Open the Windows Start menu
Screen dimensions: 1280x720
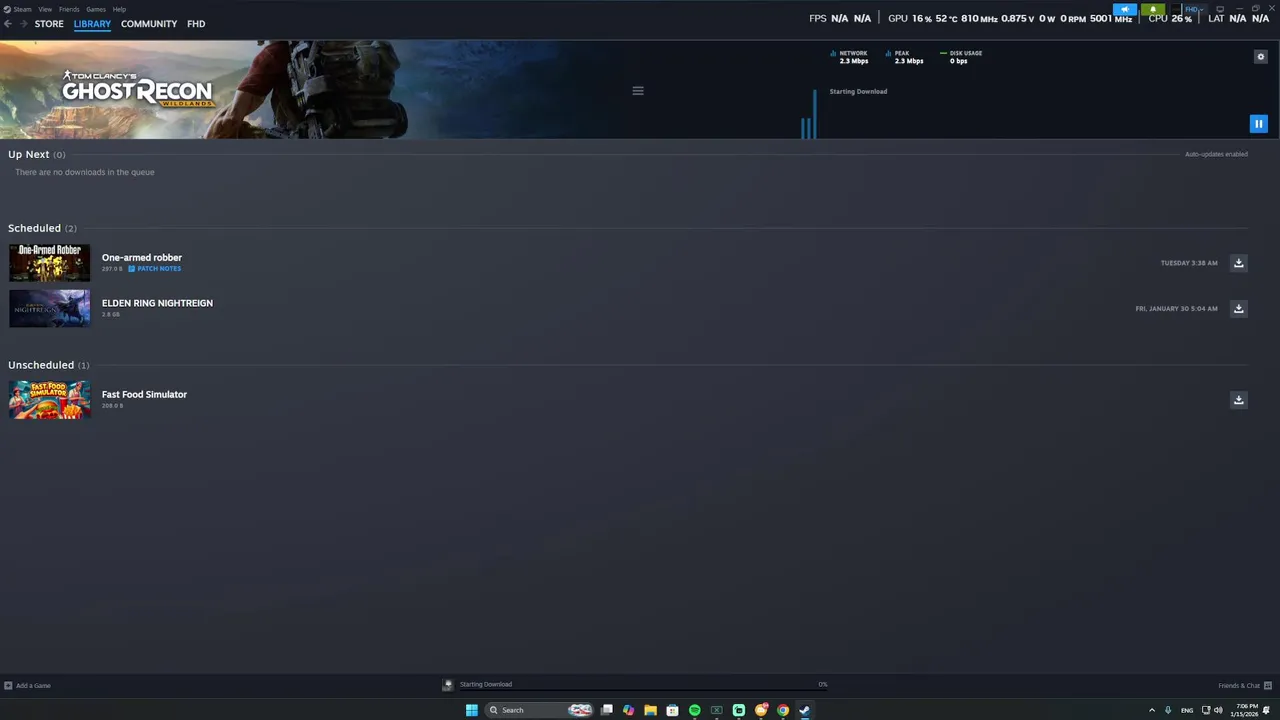[x=472, y=710]
